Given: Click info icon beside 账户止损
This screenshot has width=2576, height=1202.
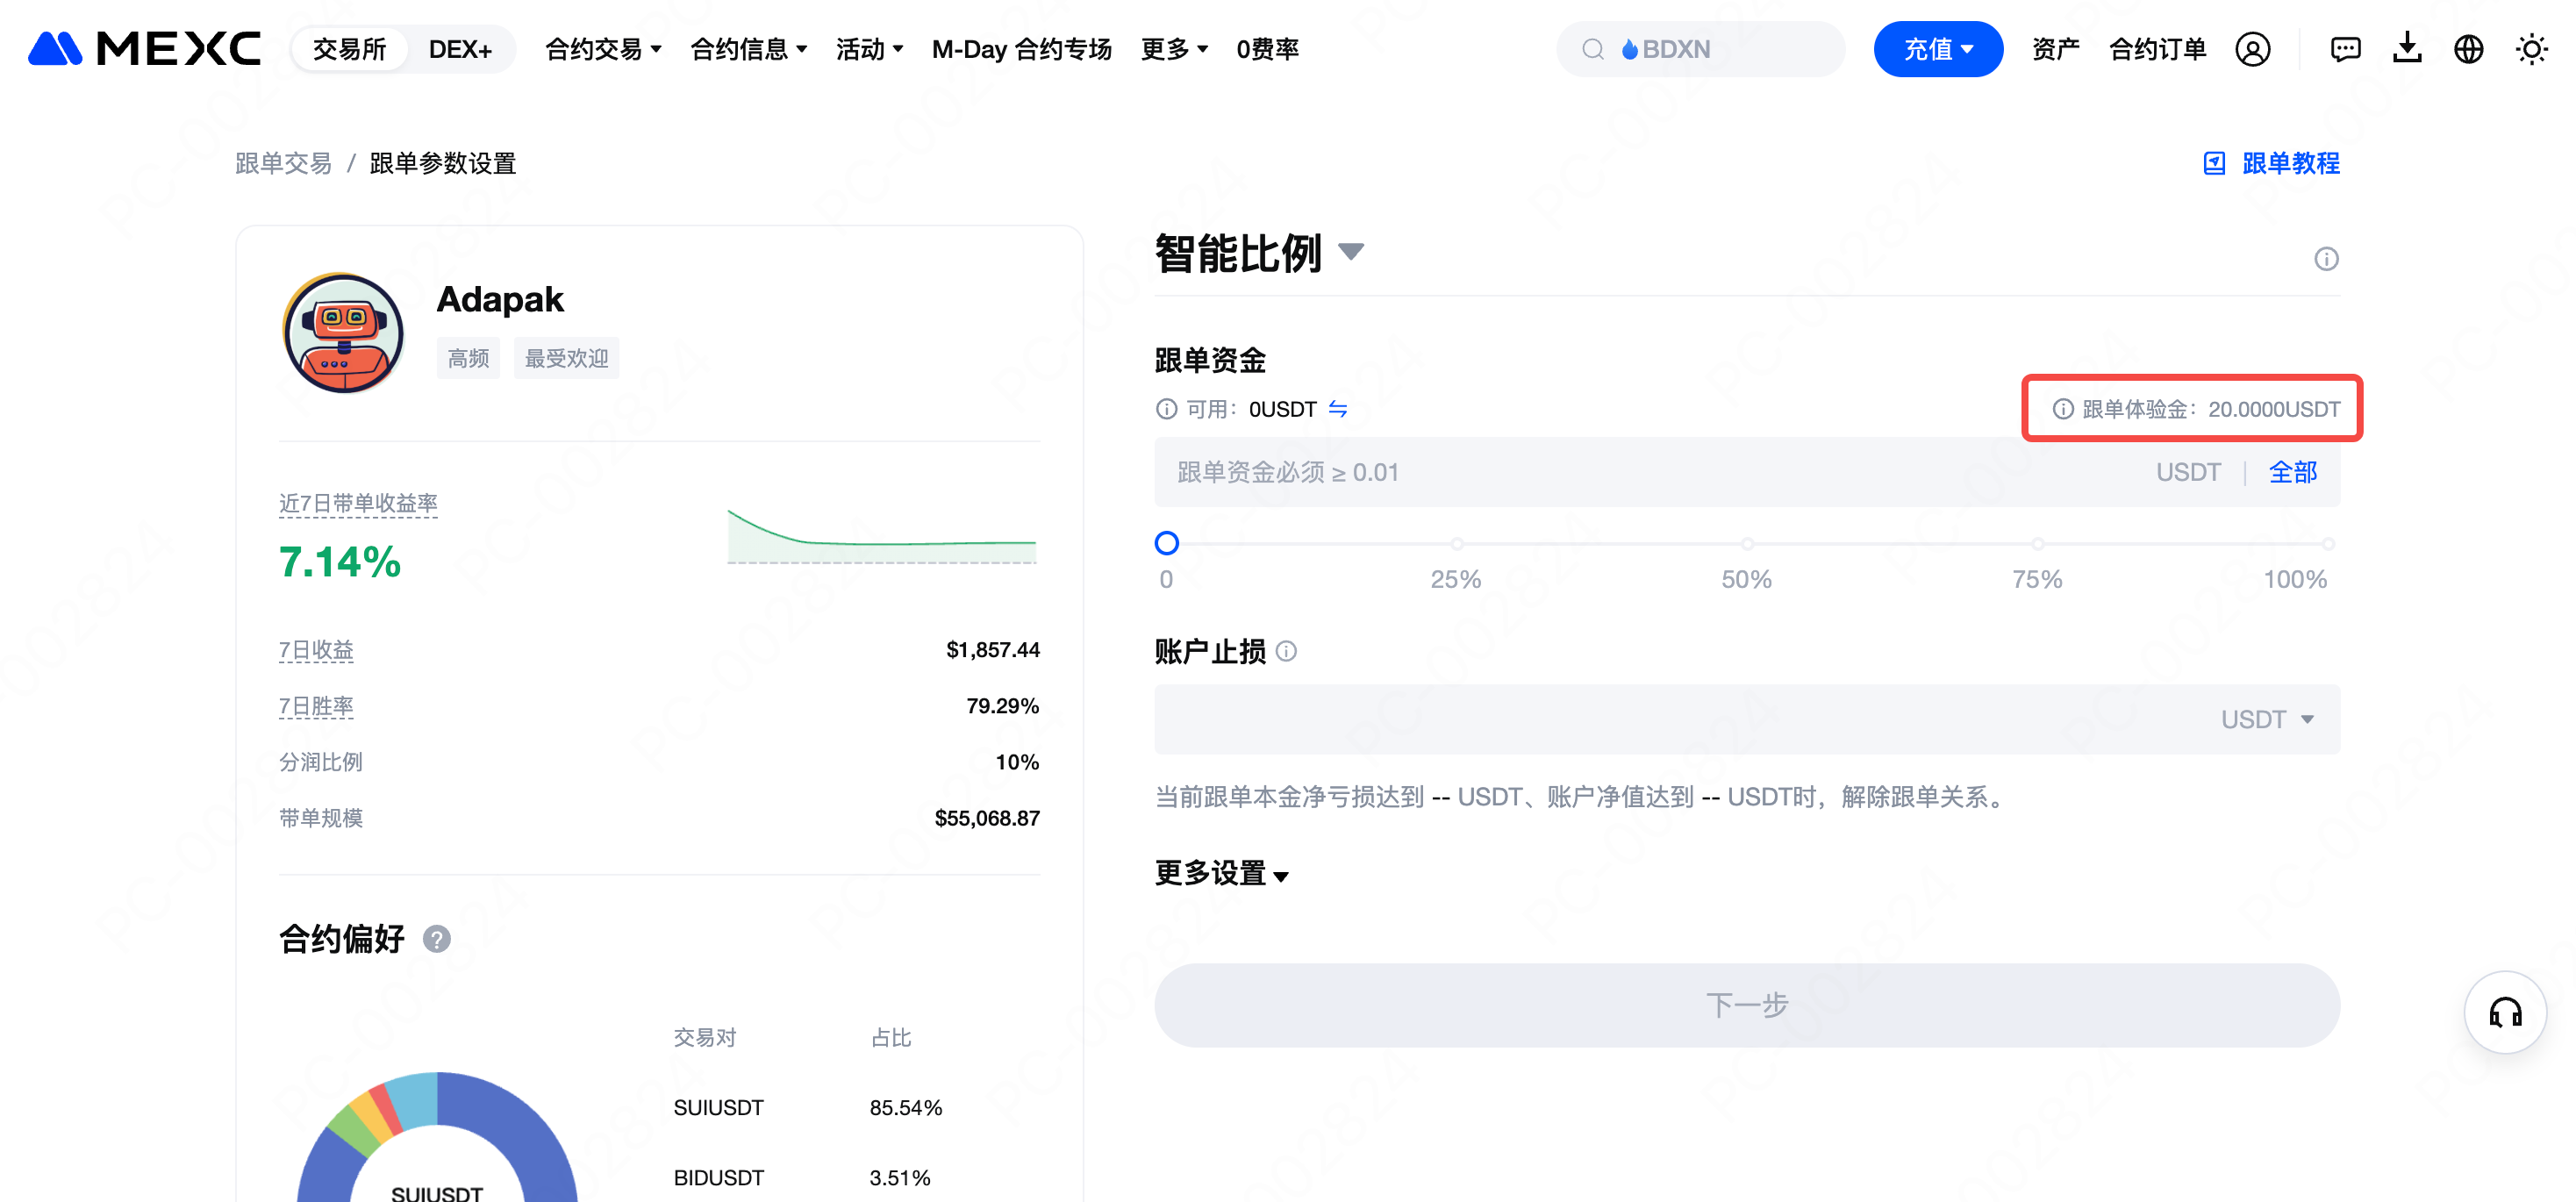Looking at the screenshot, I should tap(1286, 652).
